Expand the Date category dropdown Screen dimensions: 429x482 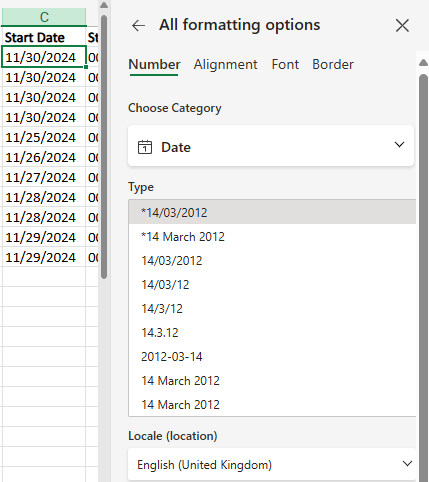pyautogui.click(x=271, y=146)
